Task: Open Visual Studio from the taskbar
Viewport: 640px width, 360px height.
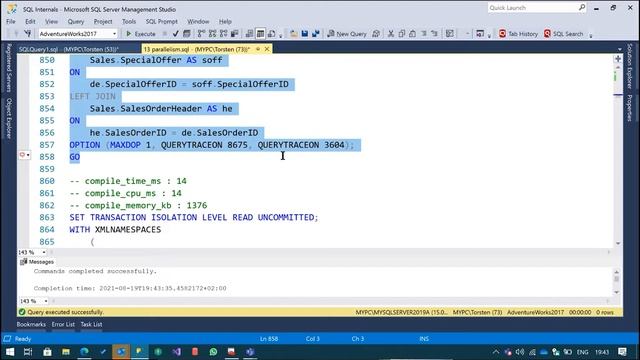Action: click(176, 351)
